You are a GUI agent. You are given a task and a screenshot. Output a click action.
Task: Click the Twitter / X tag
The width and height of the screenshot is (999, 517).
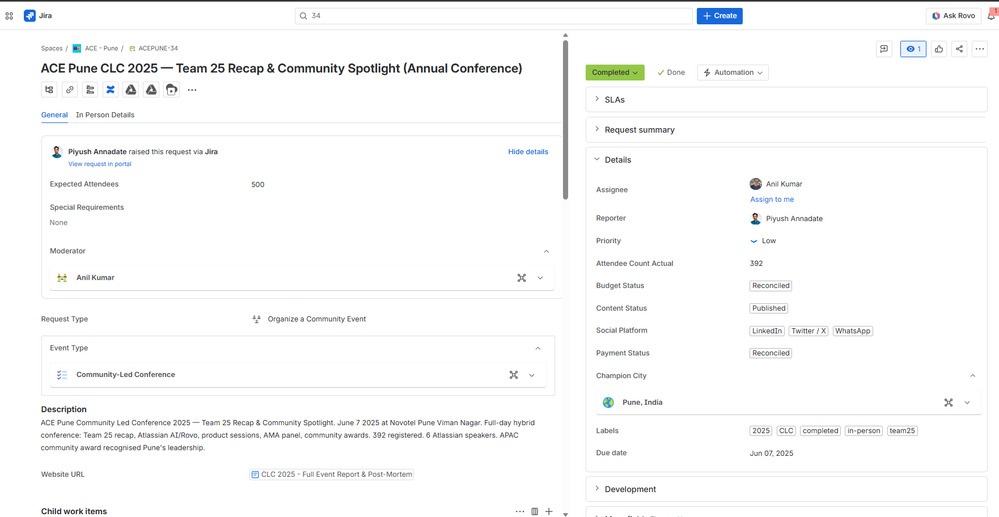(809, 331)
